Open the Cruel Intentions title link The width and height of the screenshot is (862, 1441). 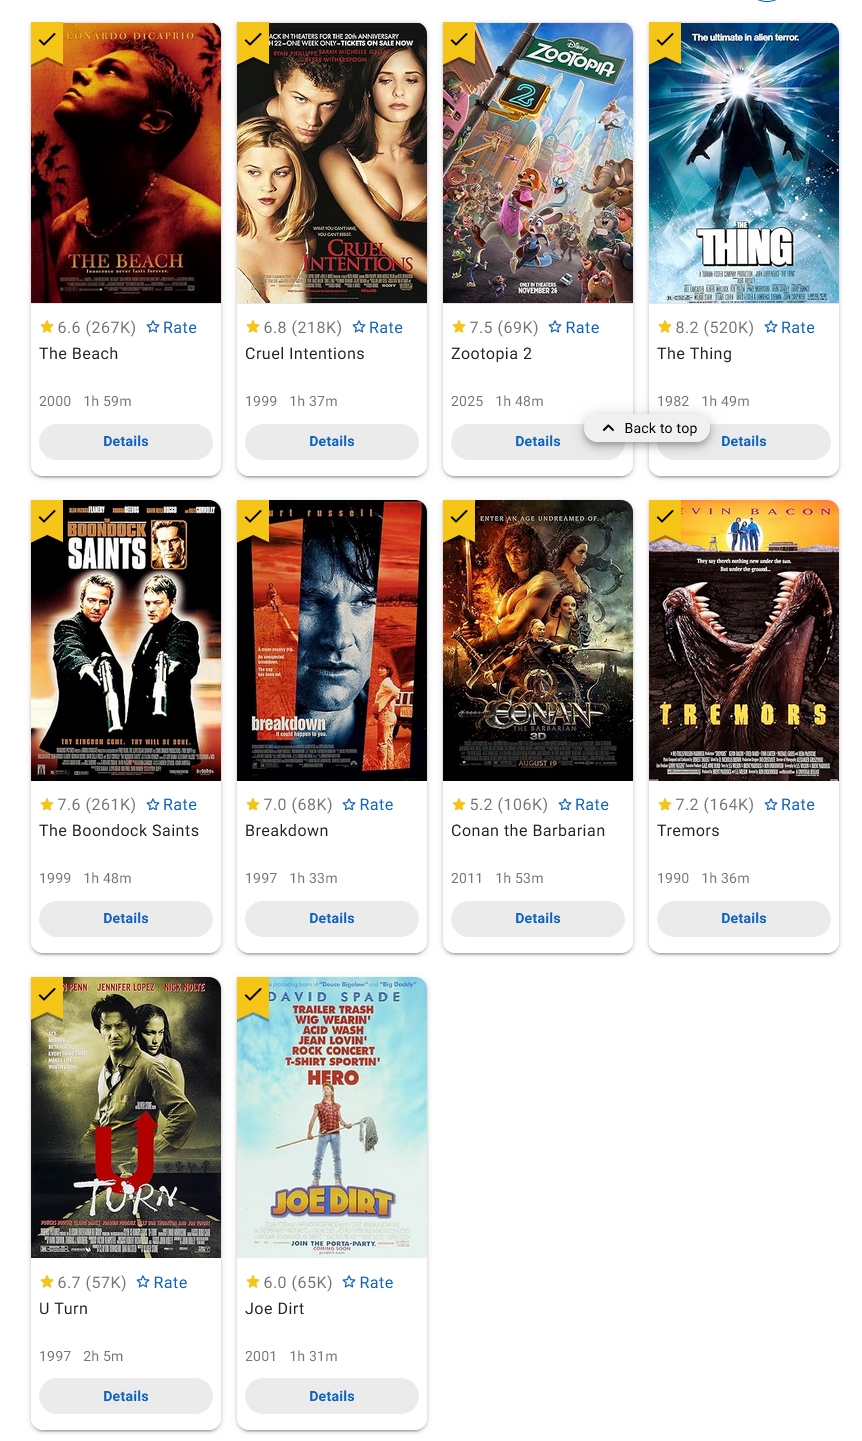(305, 353)
